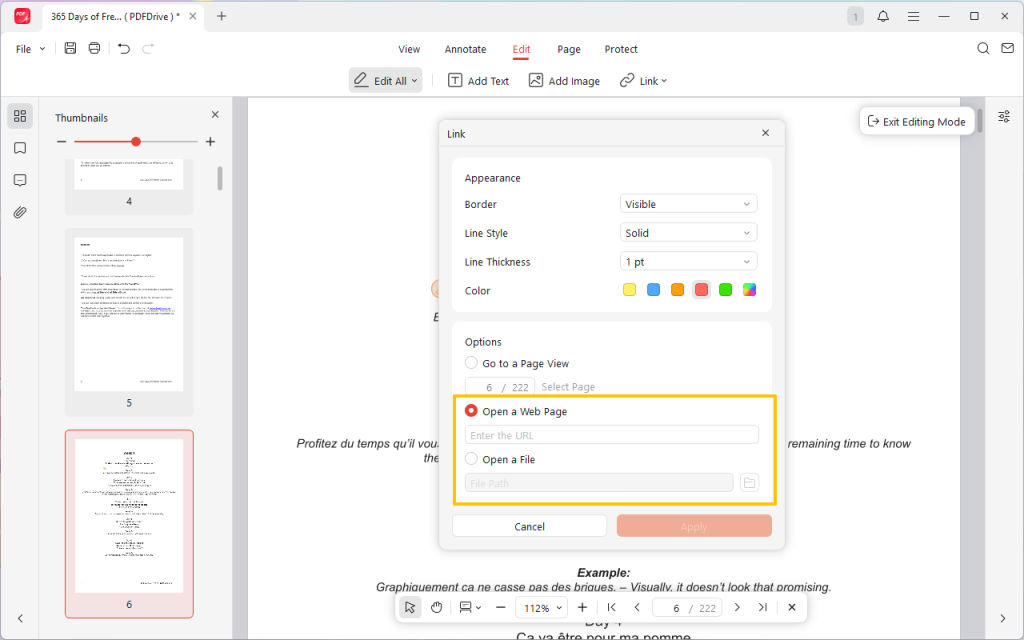Select the Hand tool in bottom toolbar
The width and height of the screenshot is (1024, 640).
(436, 607)
